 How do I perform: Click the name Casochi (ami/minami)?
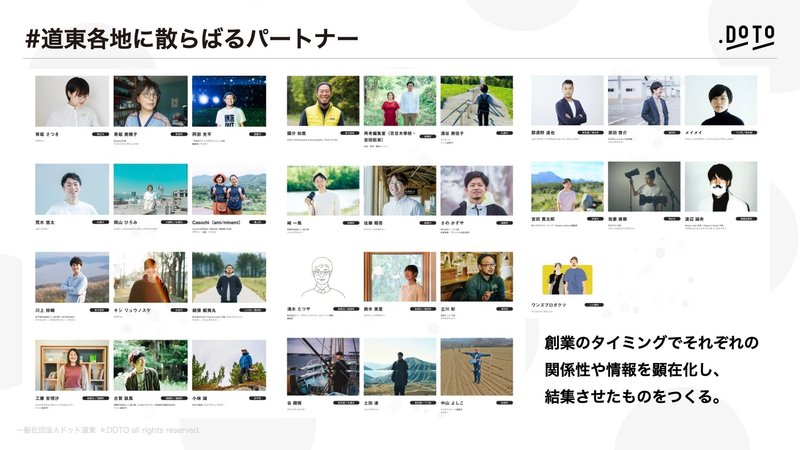216,222
